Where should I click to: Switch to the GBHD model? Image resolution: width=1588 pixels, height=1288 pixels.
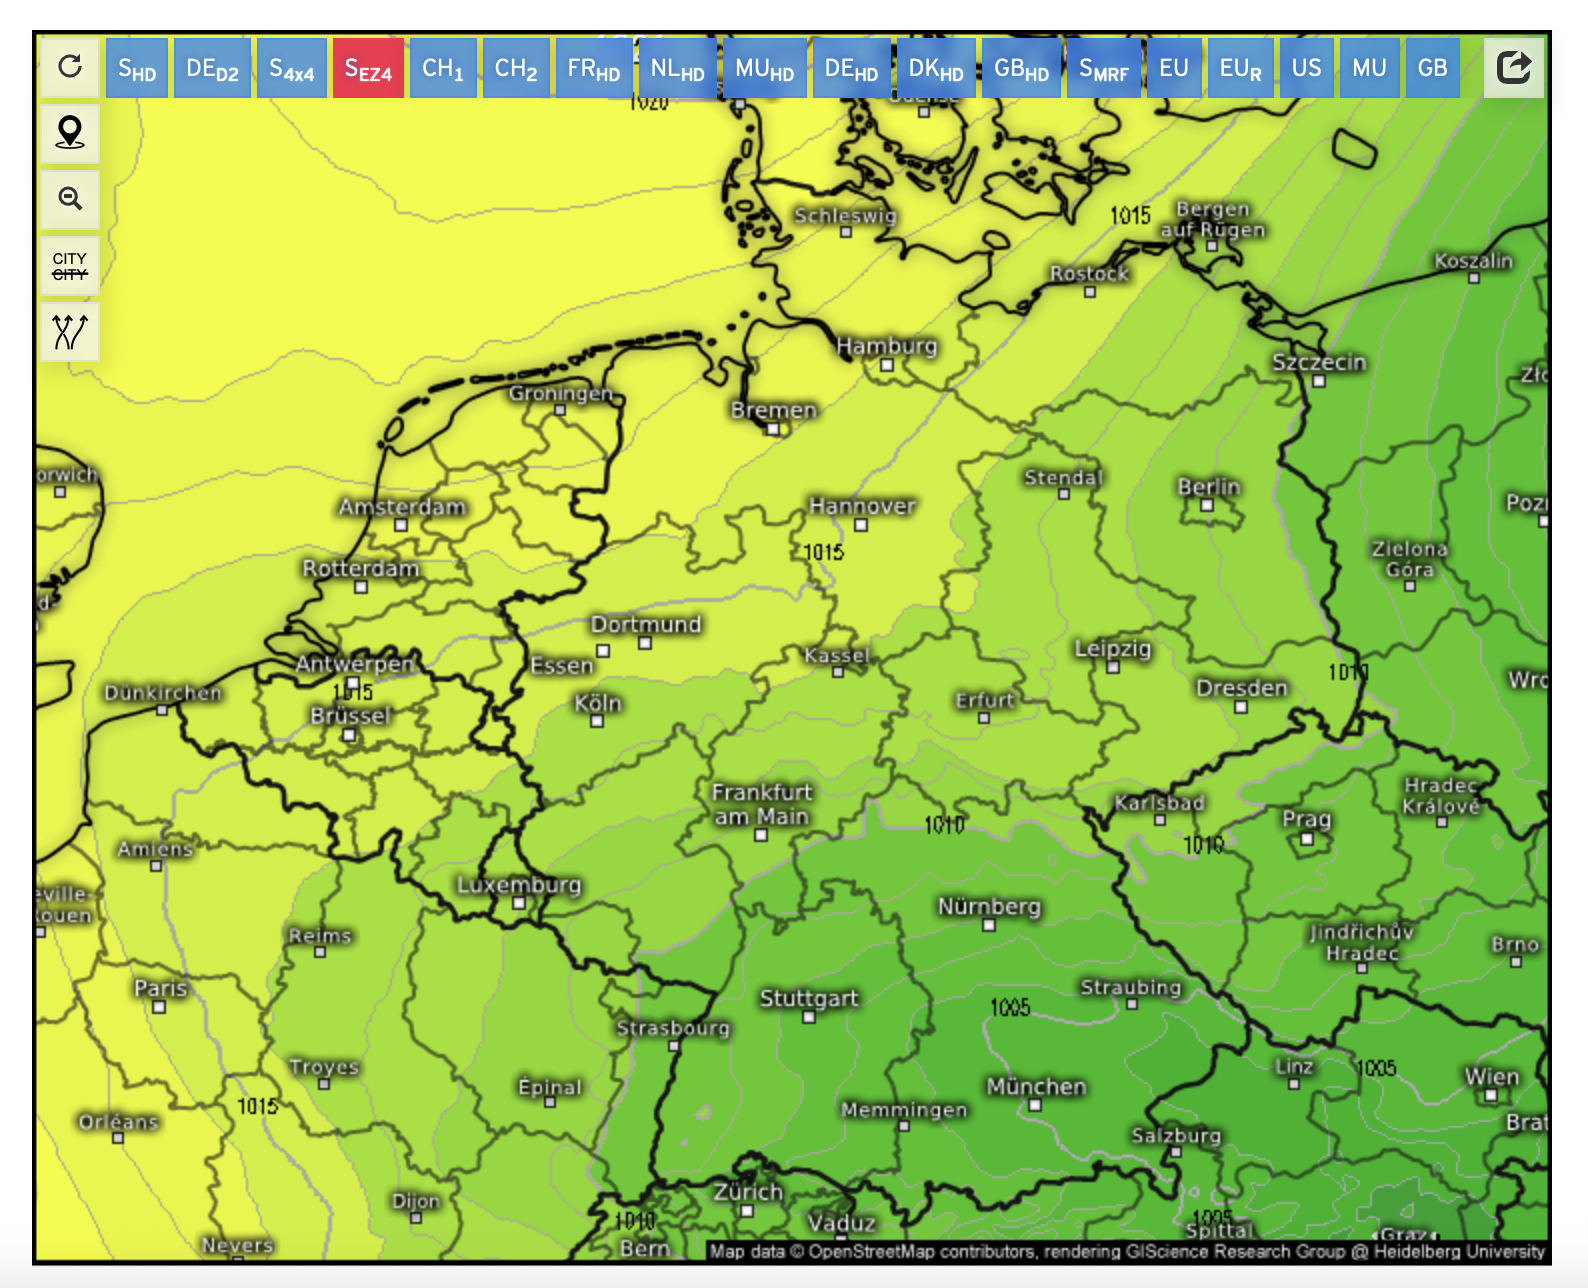[x=1021, y=69]
